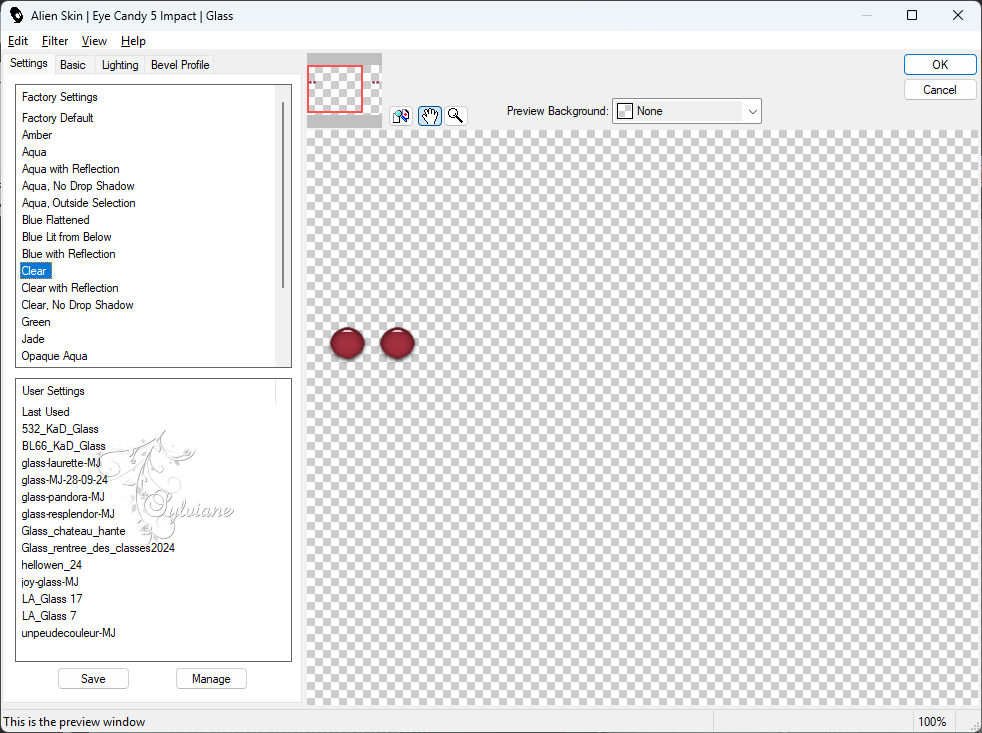The width and height of the screenshot is (982, 733).
Task: Select Aqua, Outside Selection preset
Action: pos(78,202)
